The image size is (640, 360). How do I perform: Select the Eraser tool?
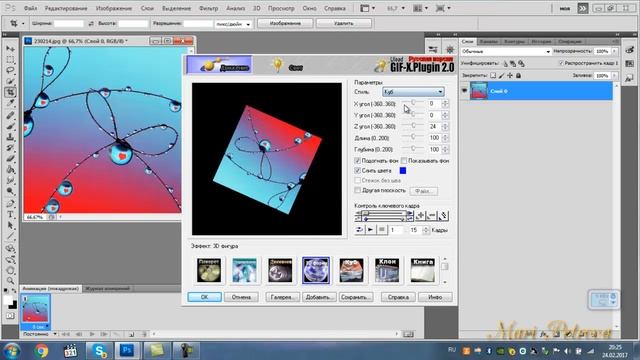10,159
